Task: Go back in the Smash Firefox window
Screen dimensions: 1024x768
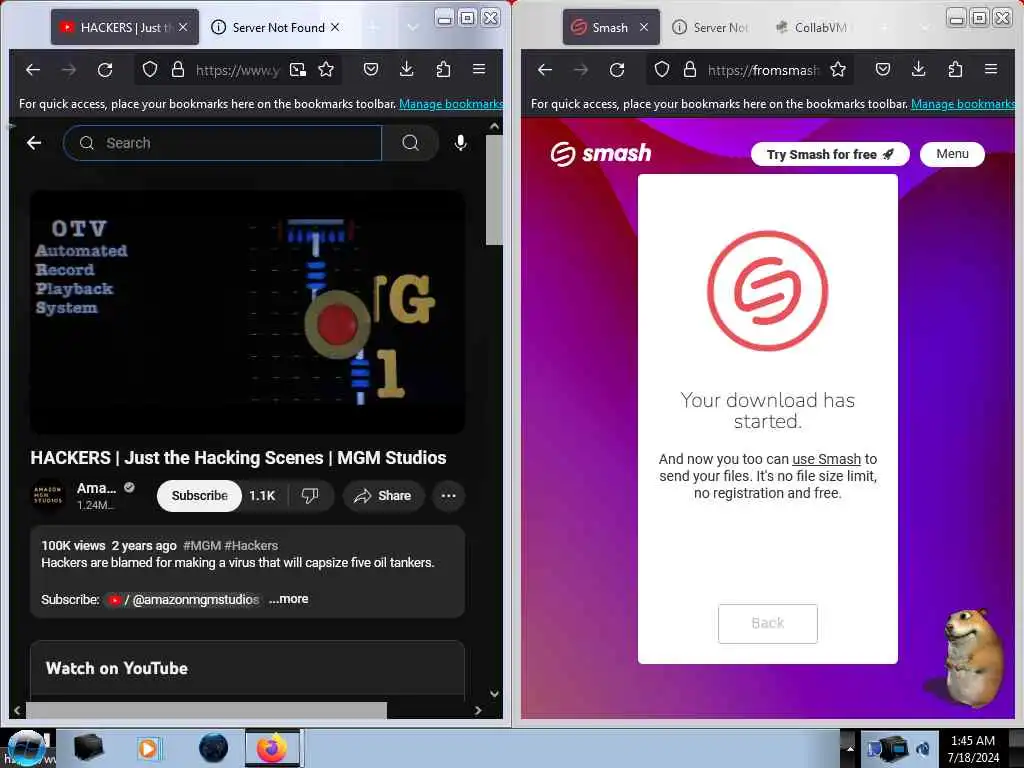Action: coord(545,69)
